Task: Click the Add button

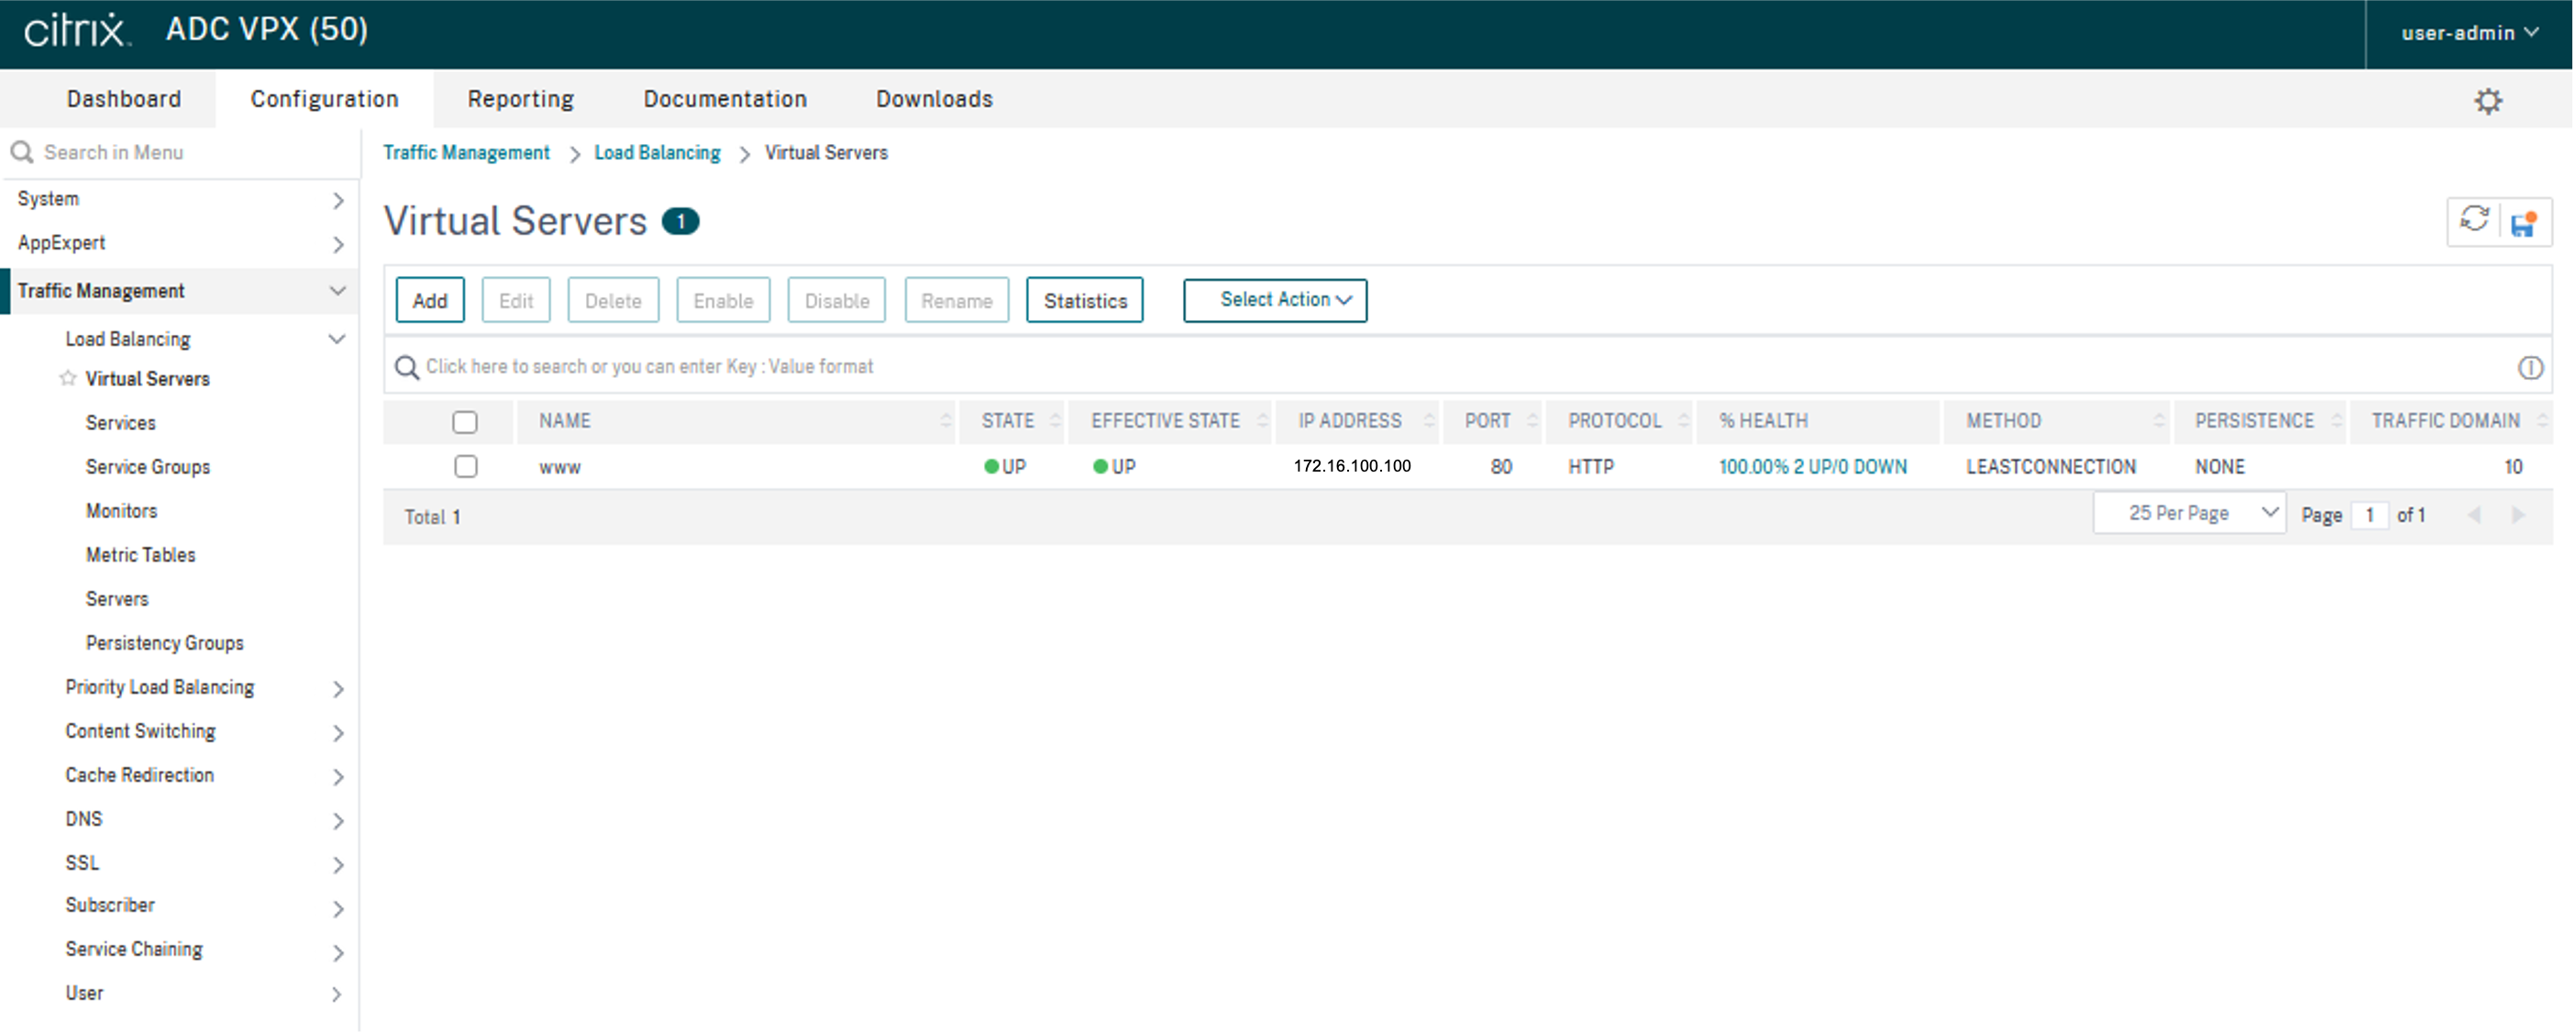Action: coord(429,300)
